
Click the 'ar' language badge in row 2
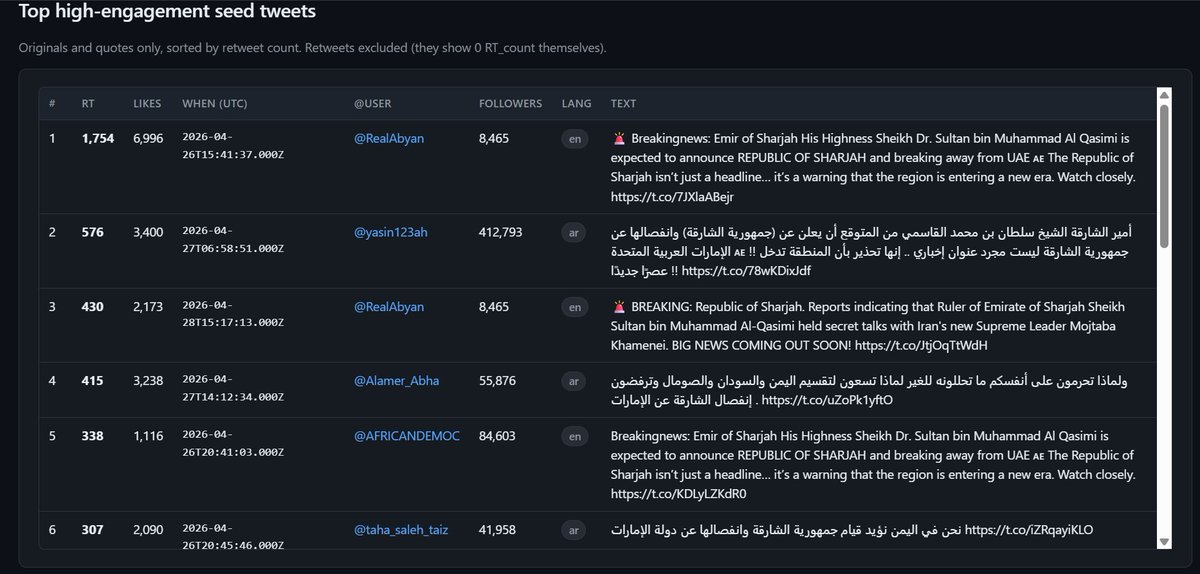click(x=574, y=233)
